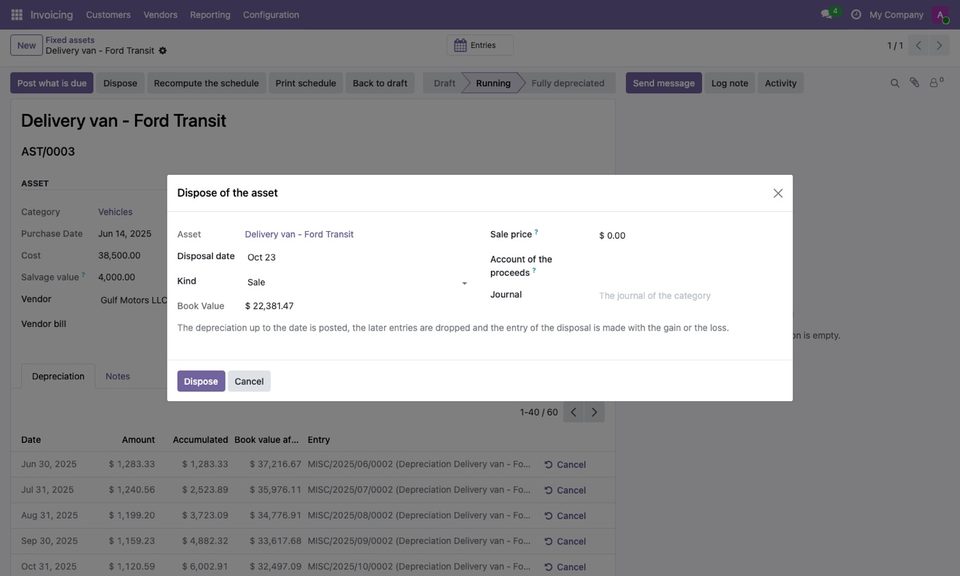Show followers via person icon
This screenshot has height=576, width=960.
click(x=936, y=83)
